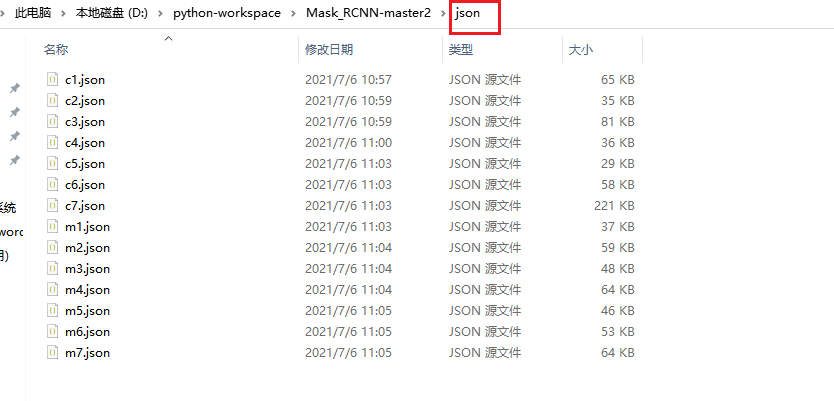Select the c5.json file name
Viewport: 834px width, 401px height.
(85, 164)
